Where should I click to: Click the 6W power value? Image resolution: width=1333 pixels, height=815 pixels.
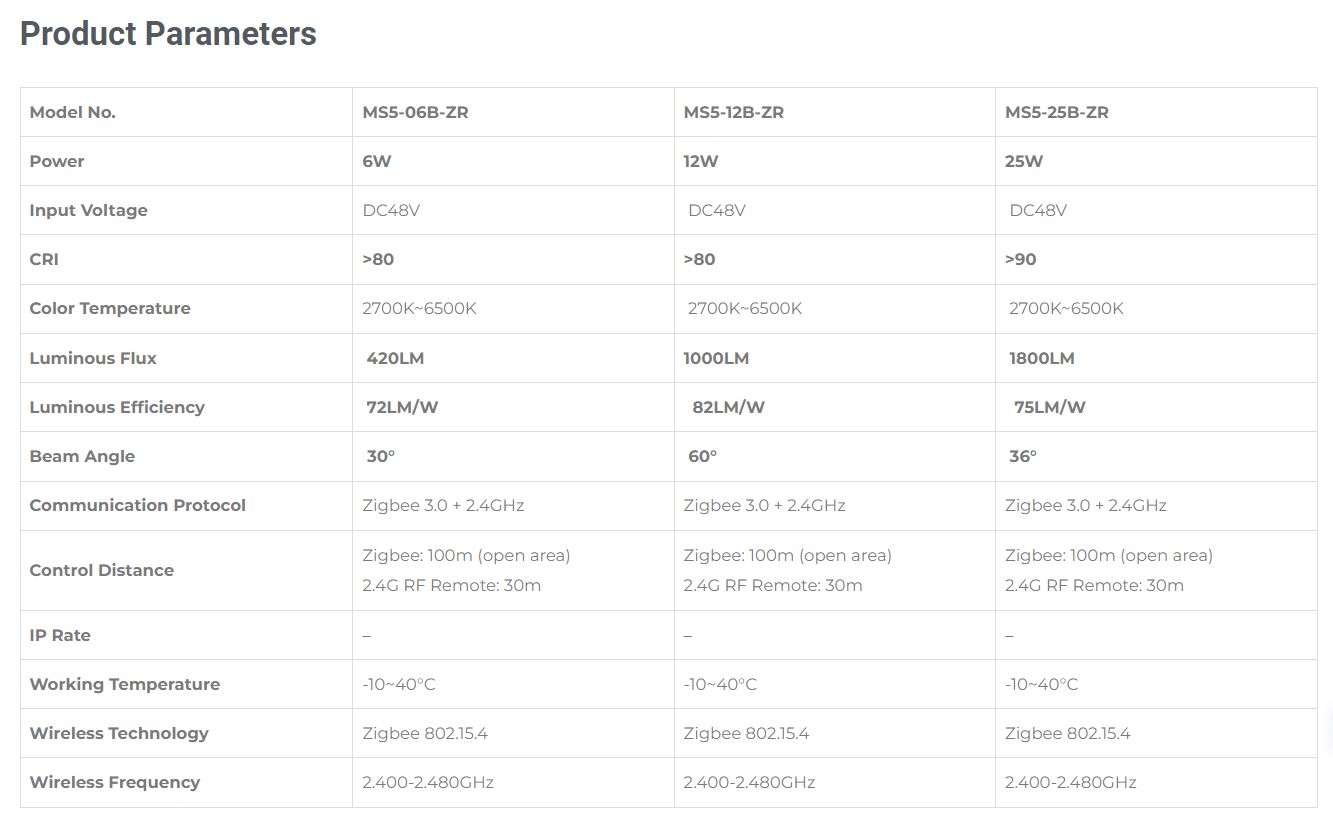(377, 161)
